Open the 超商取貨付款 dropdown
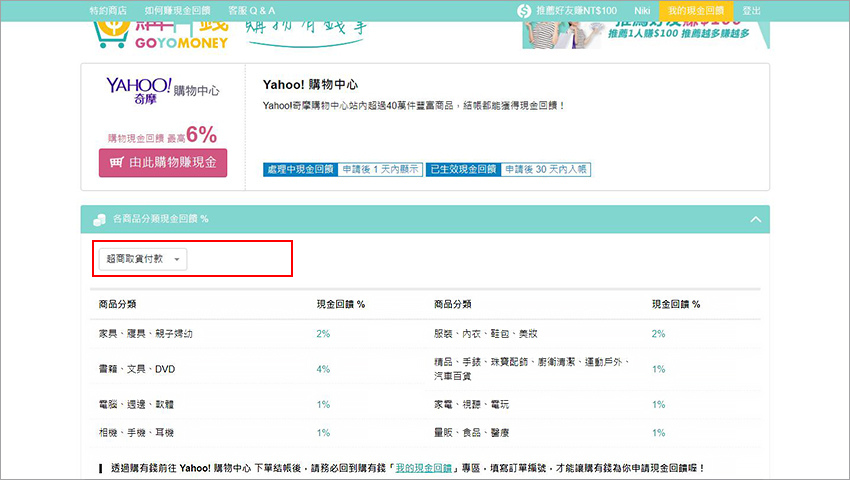 (143, 259)
